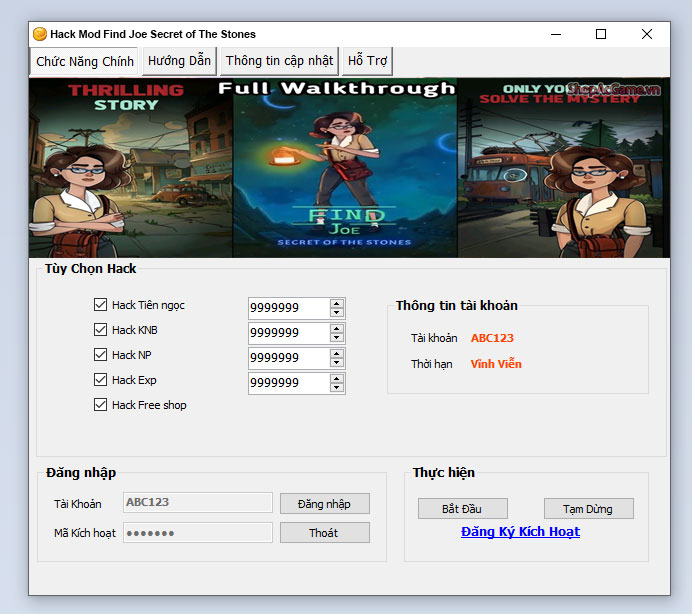The height and width of the screenshot is (616, 693).
Task: Switch to Chức Năng Chính tab
Action: tap(84, 61)
